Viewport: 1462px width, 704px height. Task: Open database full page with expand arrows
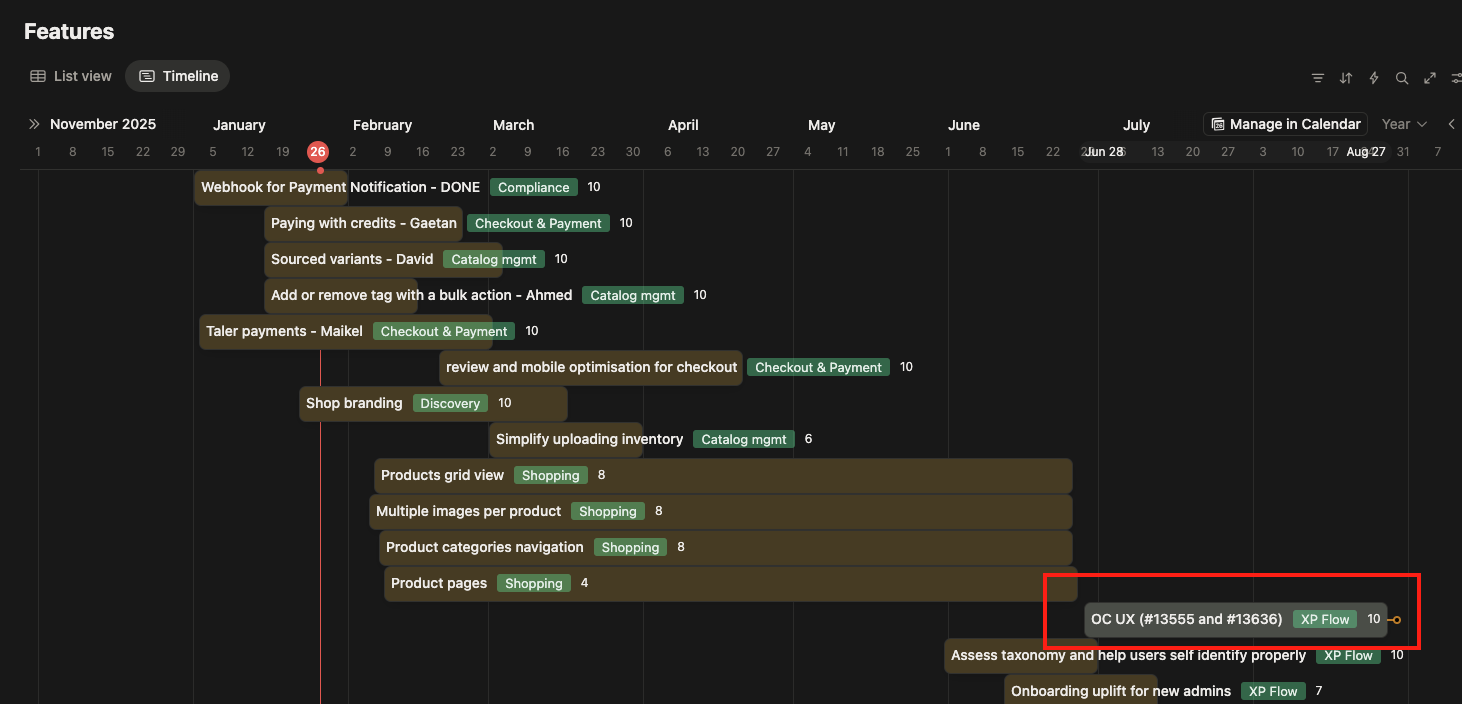pos(1430,78)
